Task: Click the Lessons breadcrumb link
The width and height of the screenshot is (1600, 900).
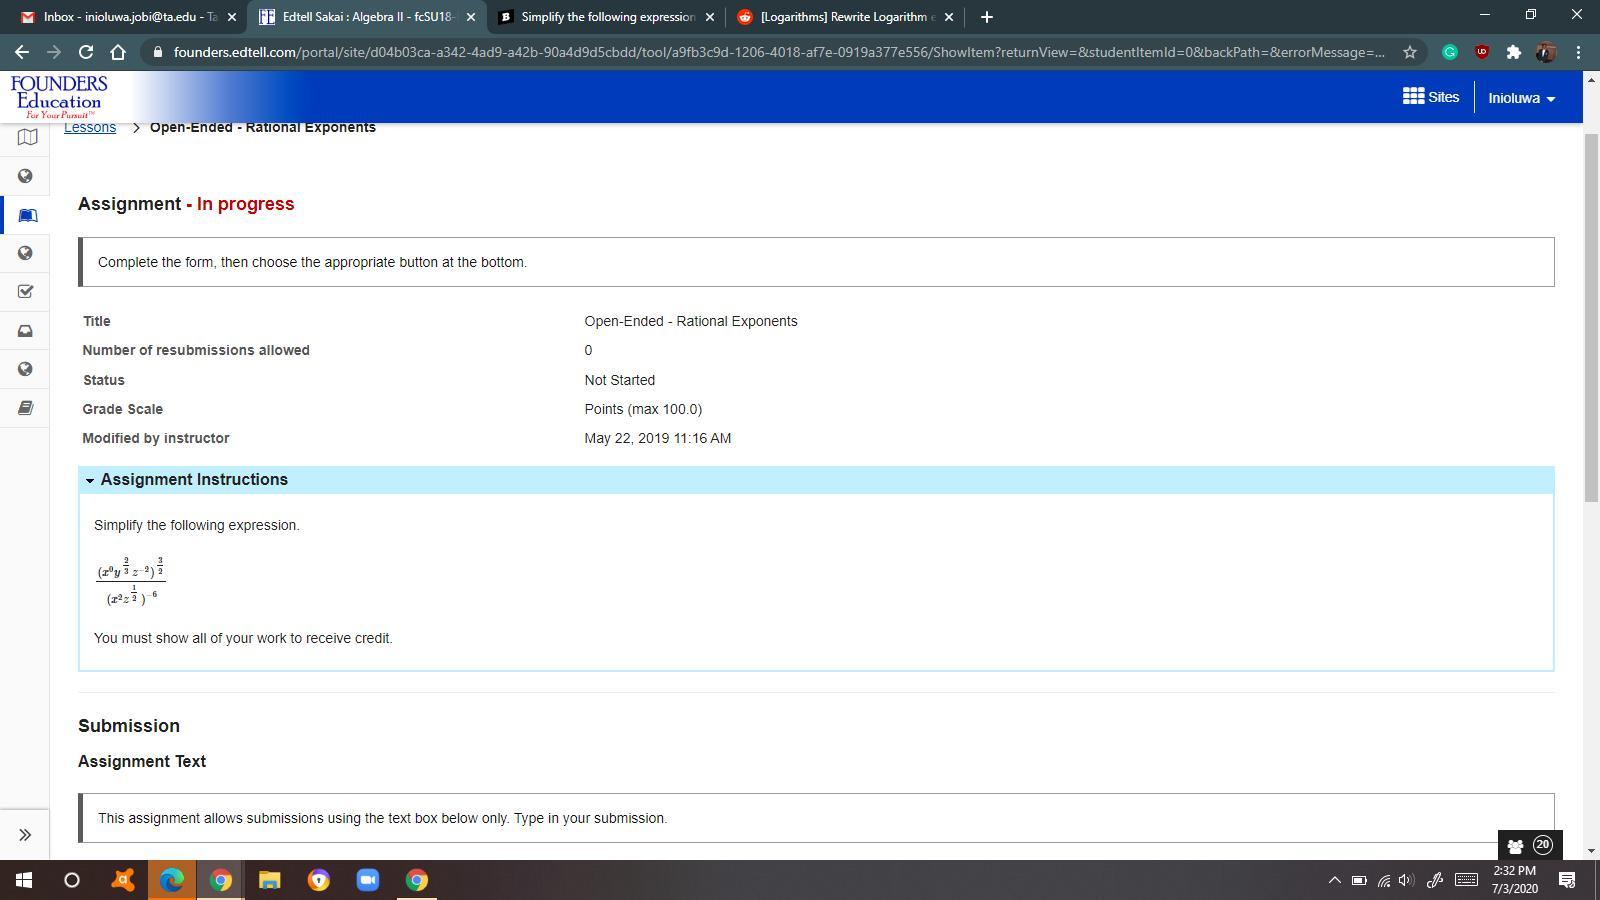Action: pyautogui.click(x=90, y=128)
